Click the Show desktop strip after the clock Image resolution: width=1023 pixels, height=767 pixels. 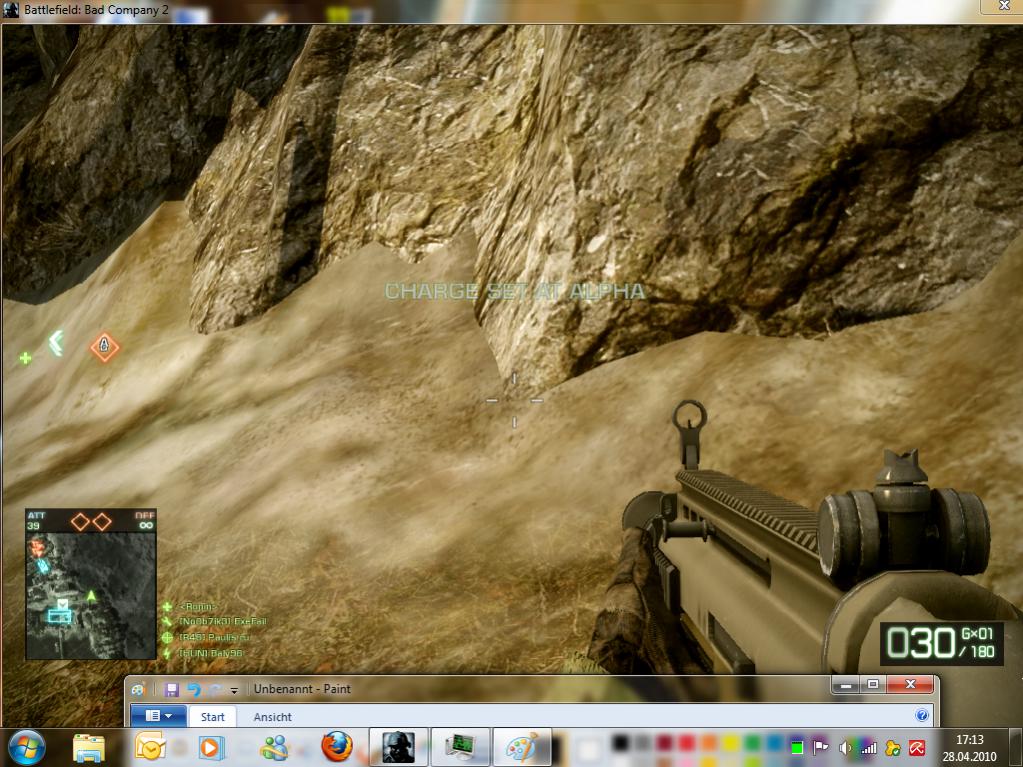(1017, 747)
